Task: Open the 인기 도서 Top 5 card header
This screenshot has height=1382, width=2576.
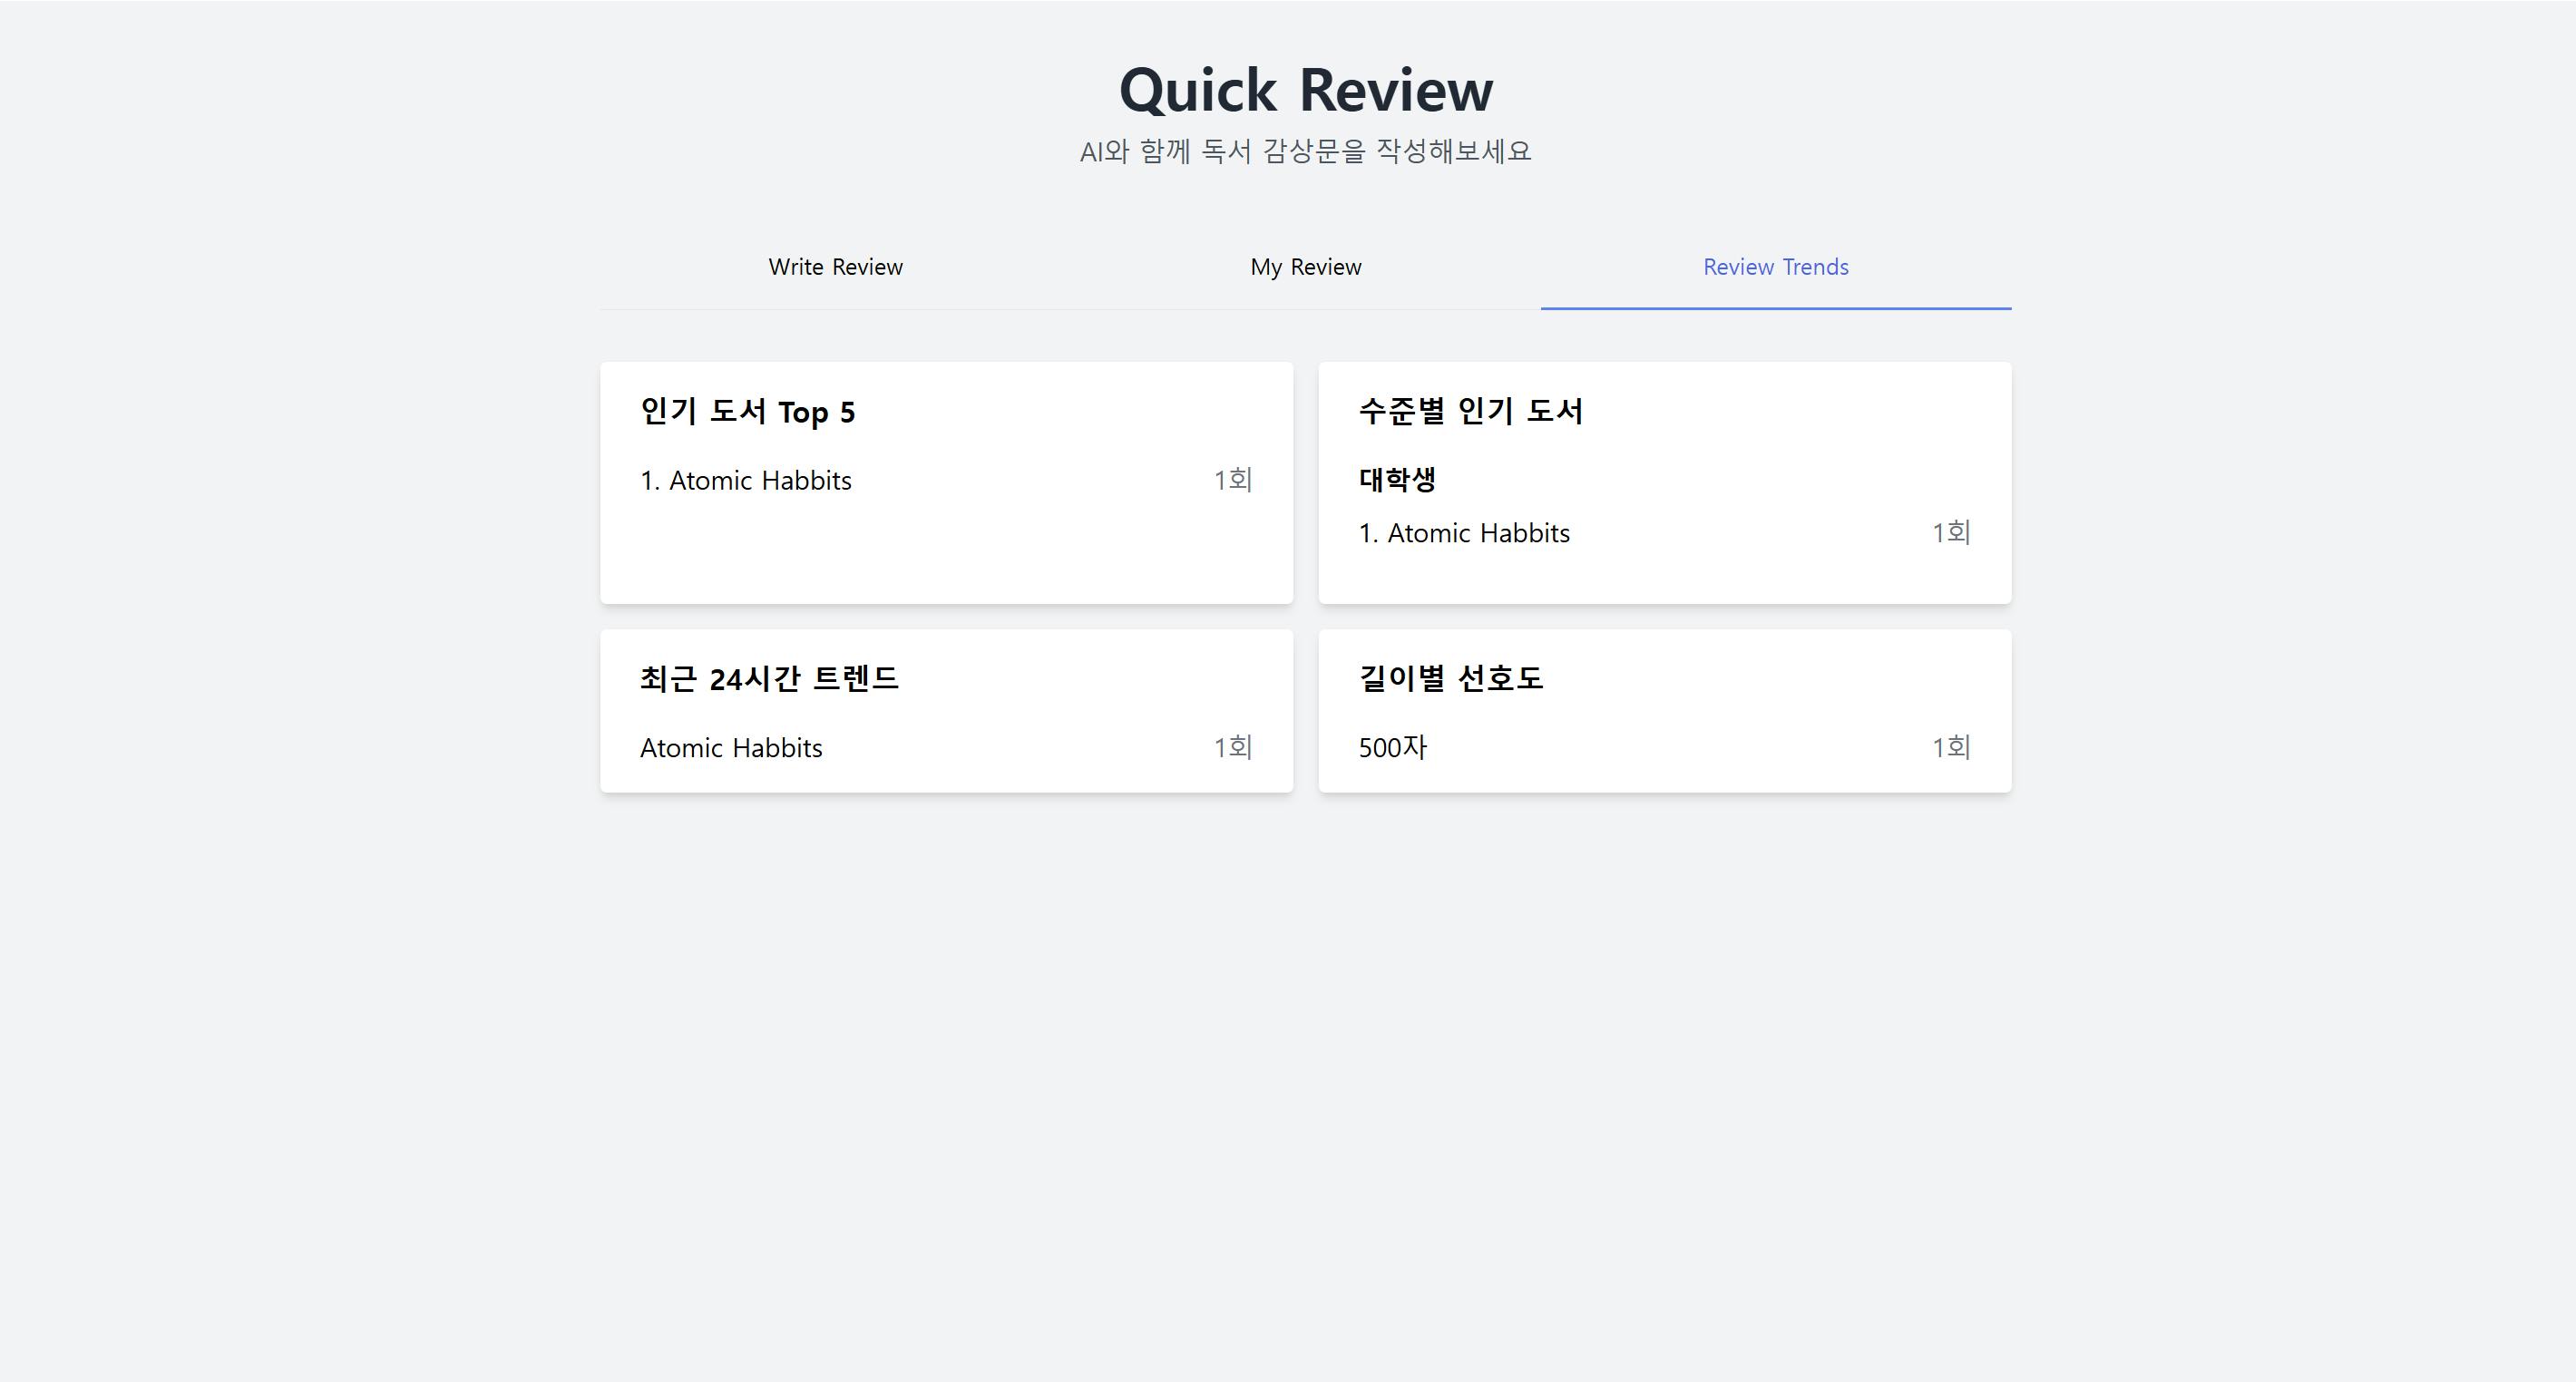Action: pos(748,411)
